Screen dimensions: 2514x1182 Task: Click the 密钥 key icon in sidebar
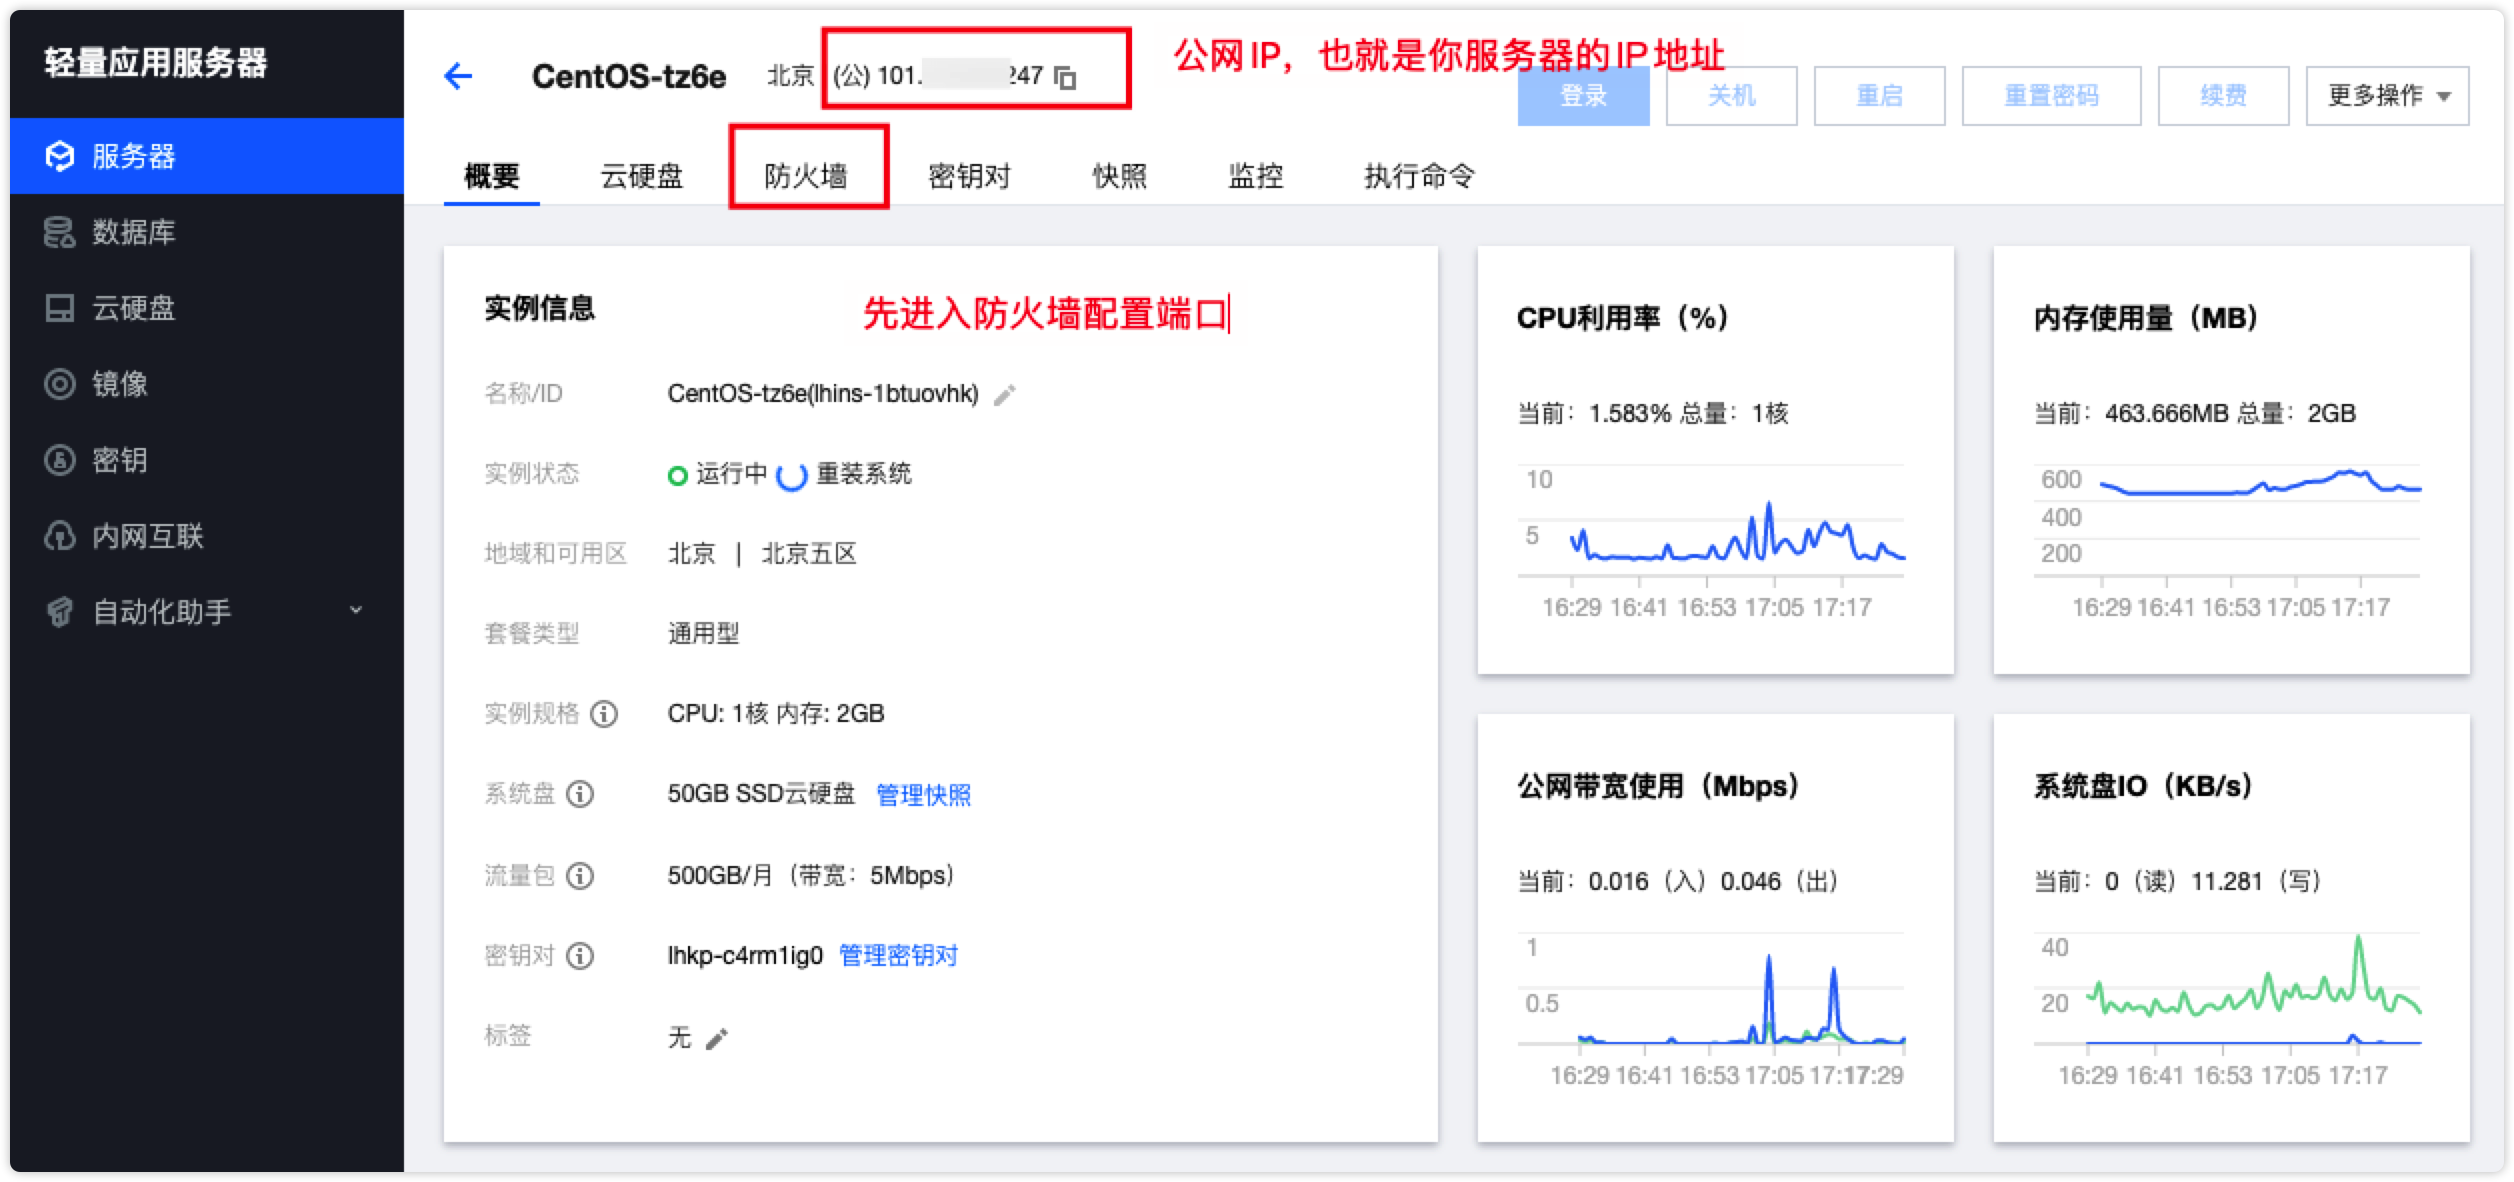[x=60, y=460]
